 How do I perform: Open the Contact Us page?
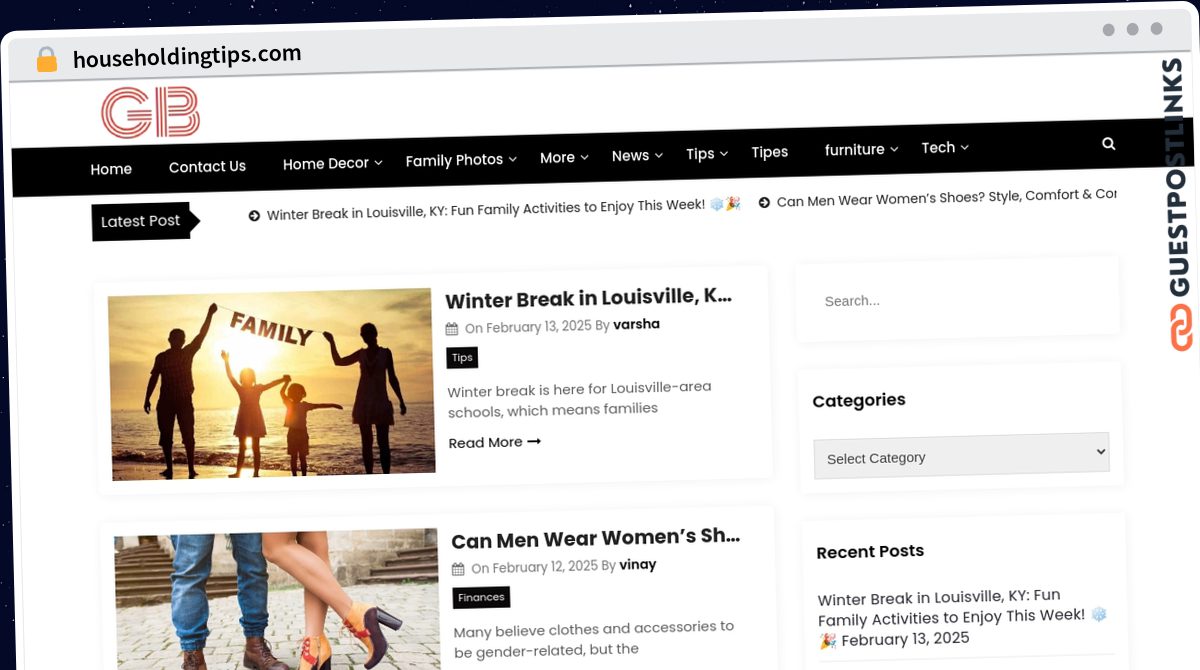tap(207, 167)
